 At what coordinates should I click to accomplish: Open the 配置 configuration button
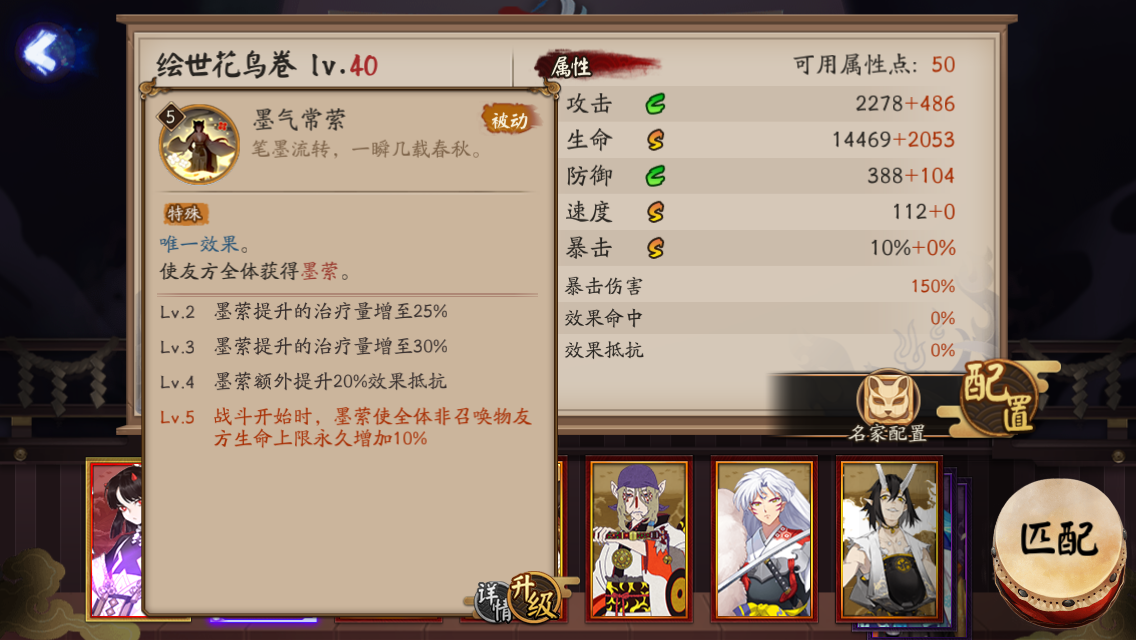point(998,397)
